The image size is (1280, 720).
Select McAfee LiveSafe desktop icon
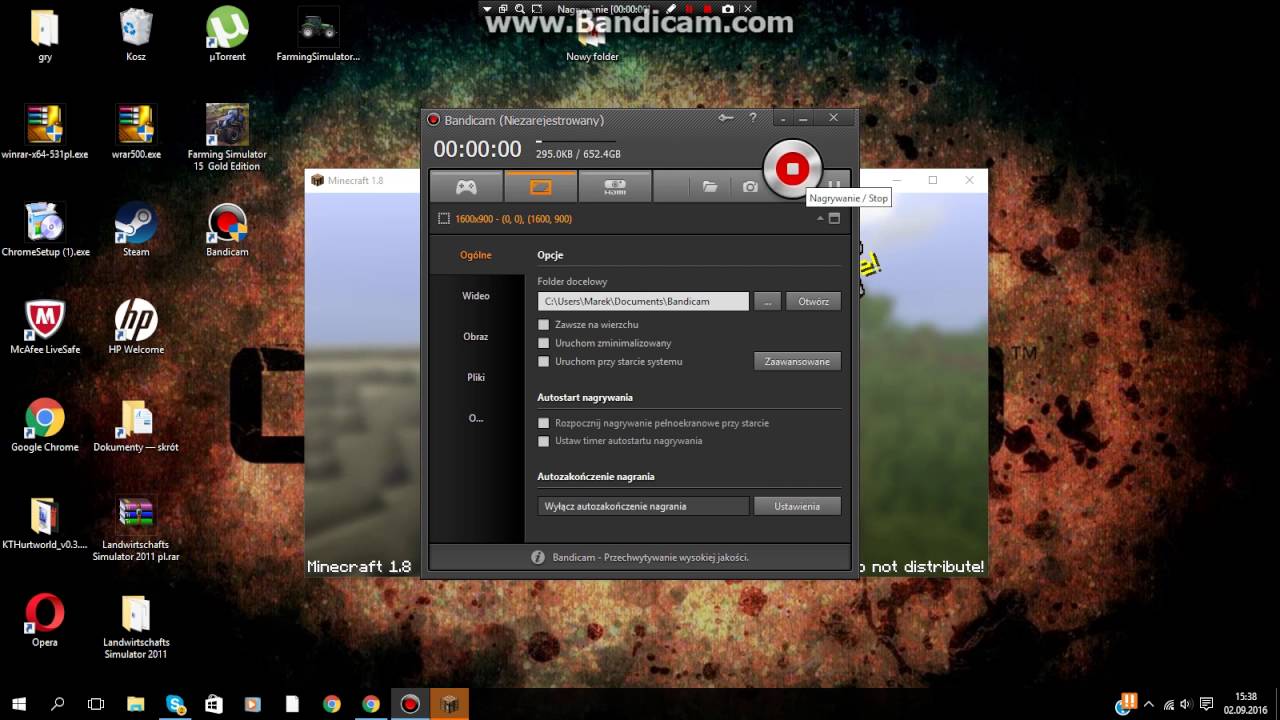pyautogui.click(x=45, y=327)
